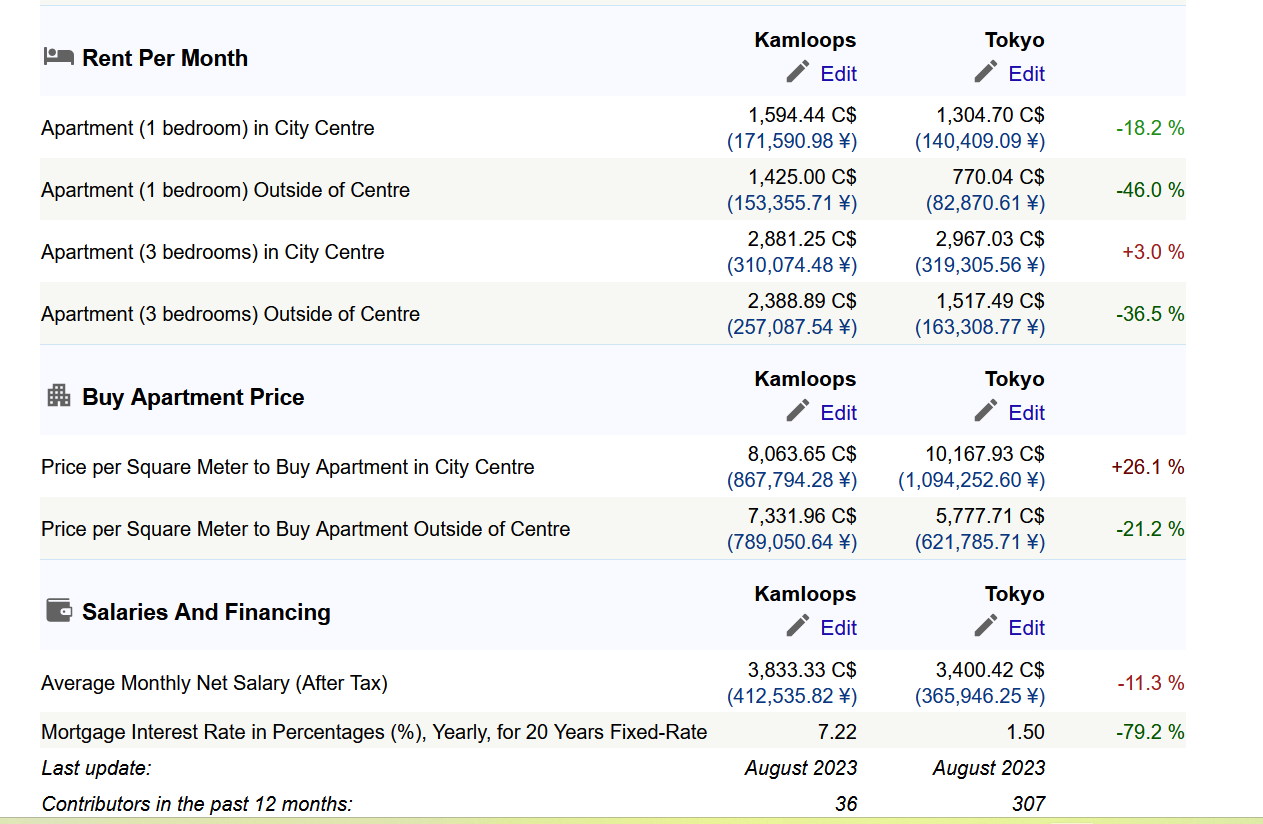Click 'Apartment (3 bedrooms) Outside of Centre' label

(x=231, y=314)
